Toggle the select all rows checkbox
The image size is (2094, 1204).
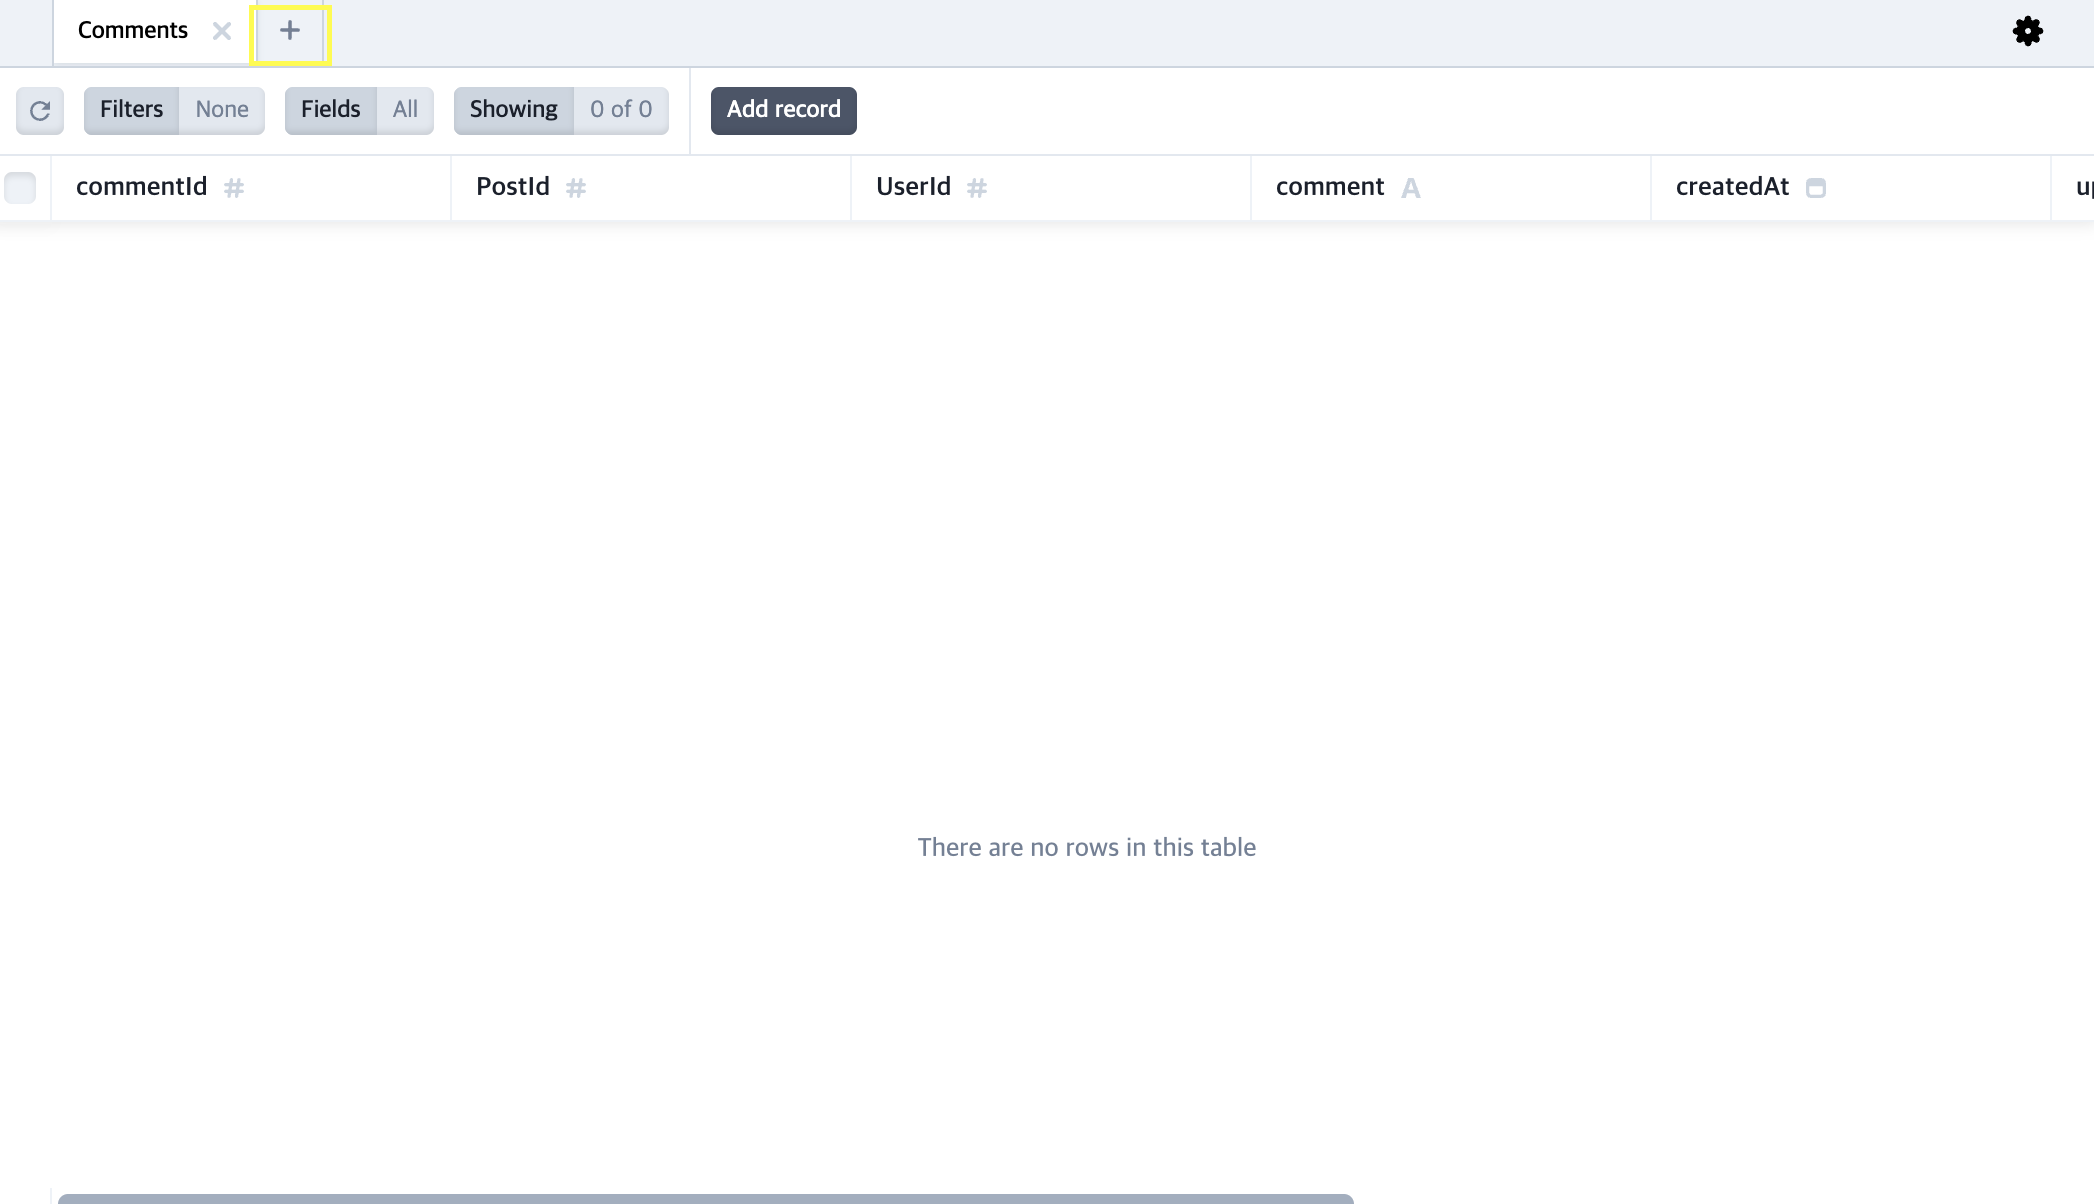[20, 188]
